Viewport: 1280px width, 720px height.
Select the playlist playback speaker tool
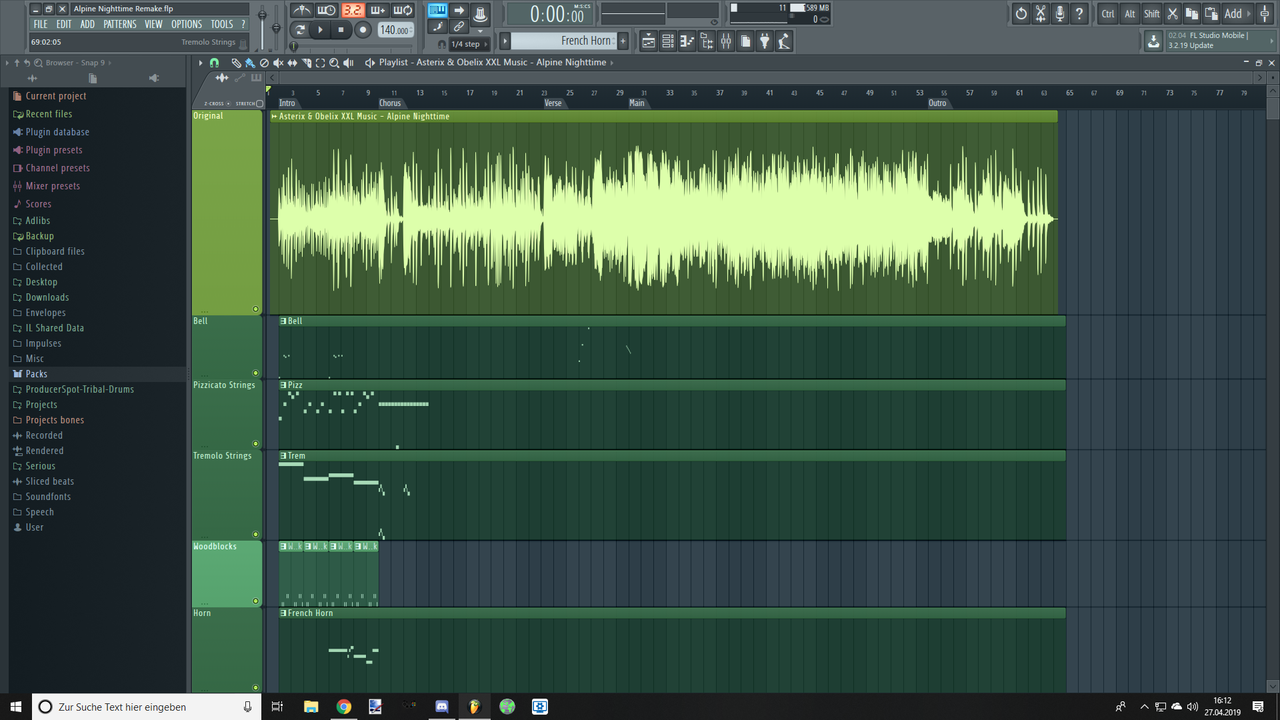[348, 62]
